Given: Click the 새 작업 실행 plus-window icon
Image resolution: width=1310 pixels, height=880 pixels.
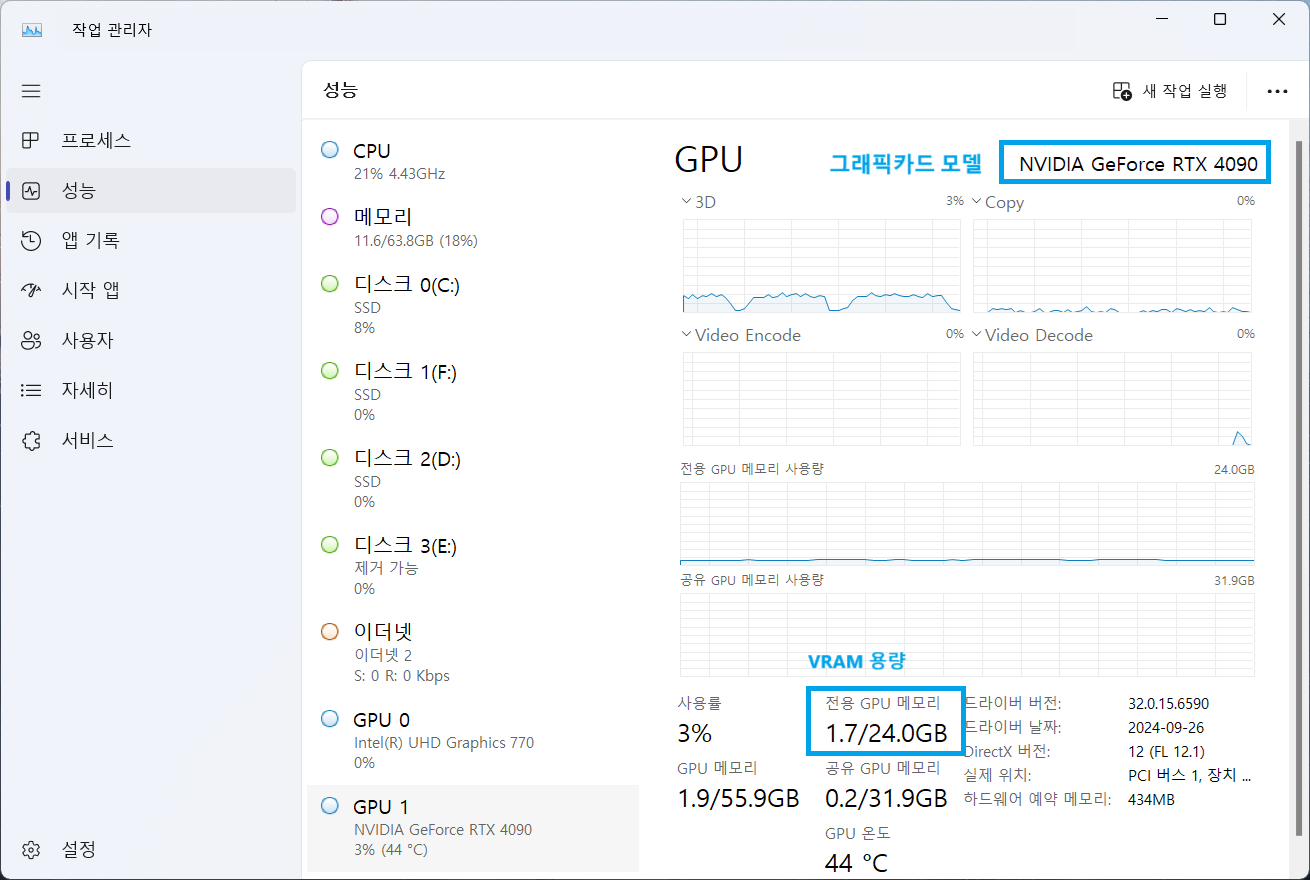Looking at the screenshot, I should point(1122,91).
